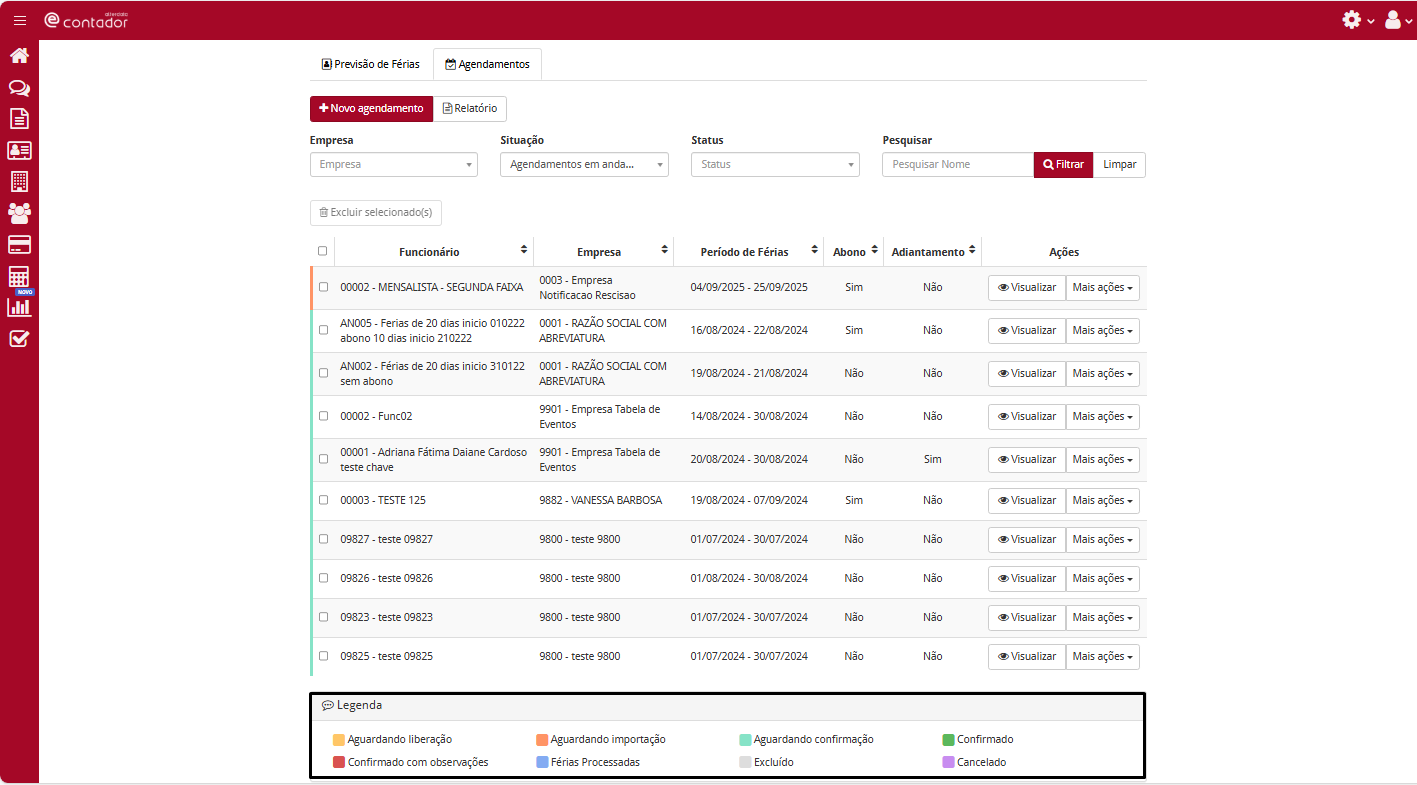Tick the checkbox for 00003 - TESTE 125
This screenshot has width=1417, height=785.
pos(323,500)
